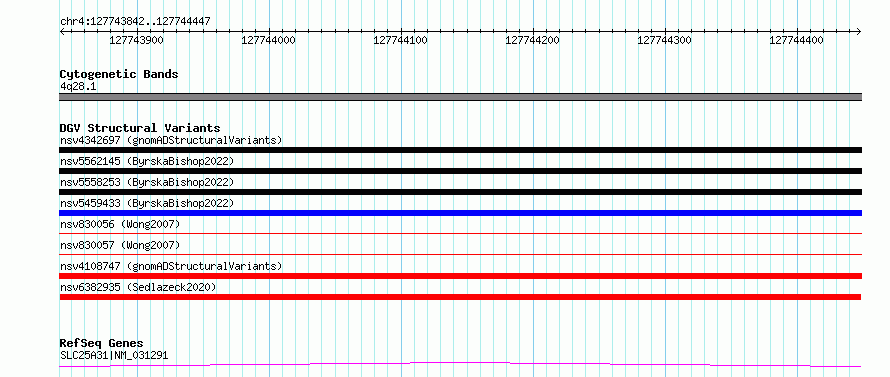The height and width of the screenshot is (377, 890).
Task: Click the black bar under nsv5558253
Action: click(460, 192)
